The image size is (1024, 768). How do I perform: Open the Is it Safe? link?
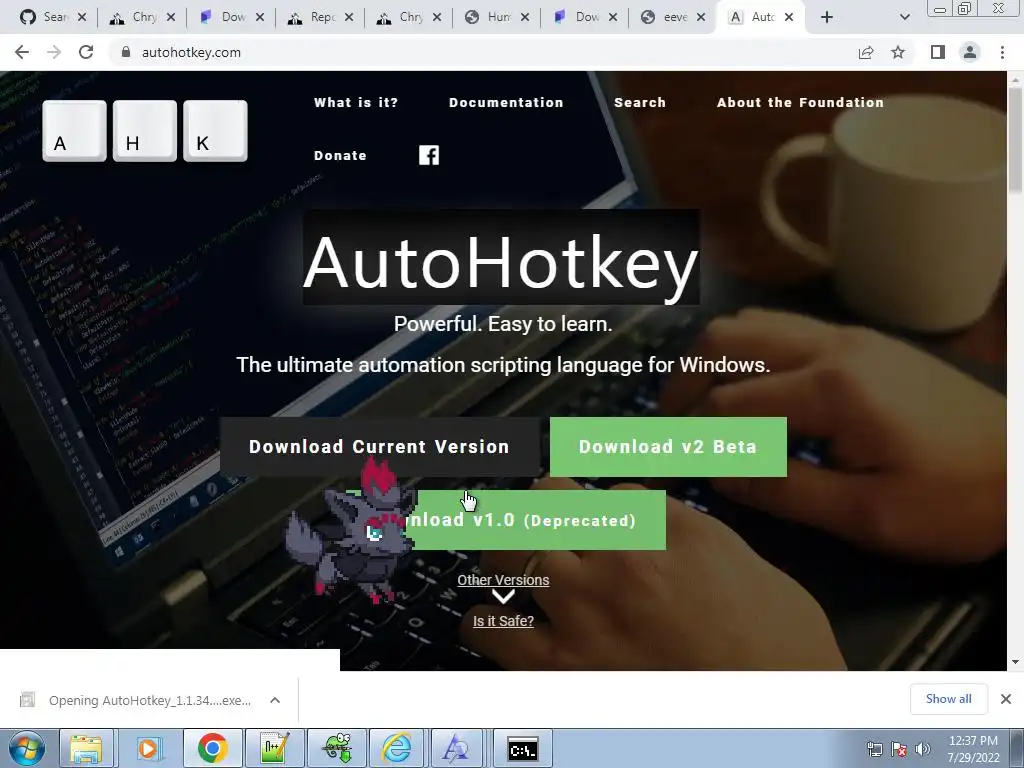click(503, 621)
